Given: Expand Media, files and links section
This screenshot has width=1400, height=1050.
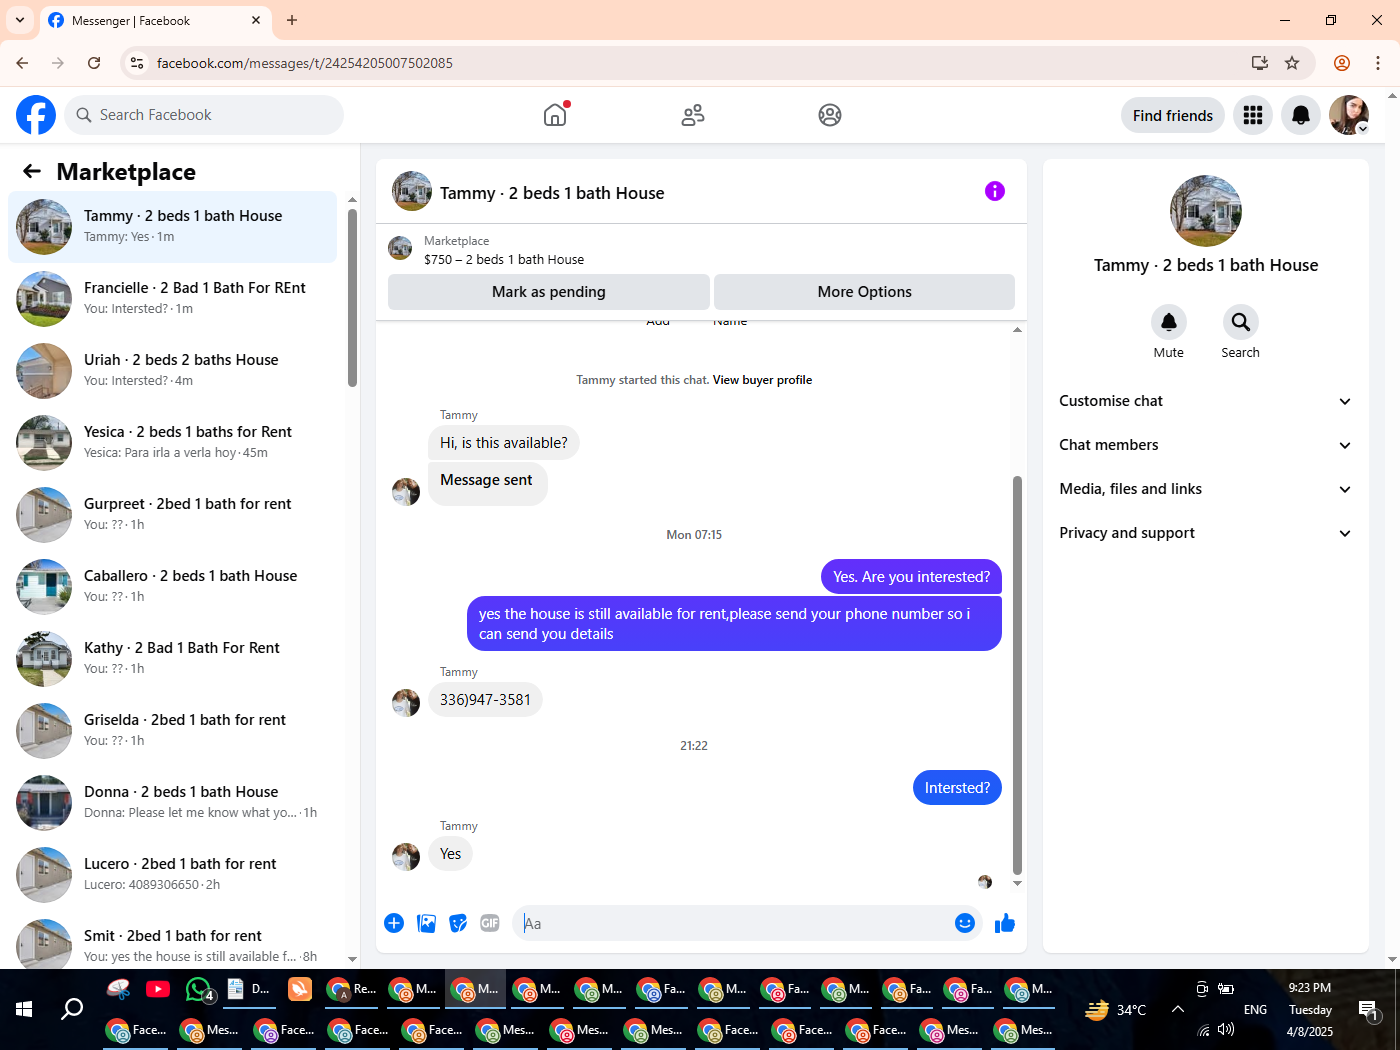Looking at the screenshot, I should (1205, 489).
